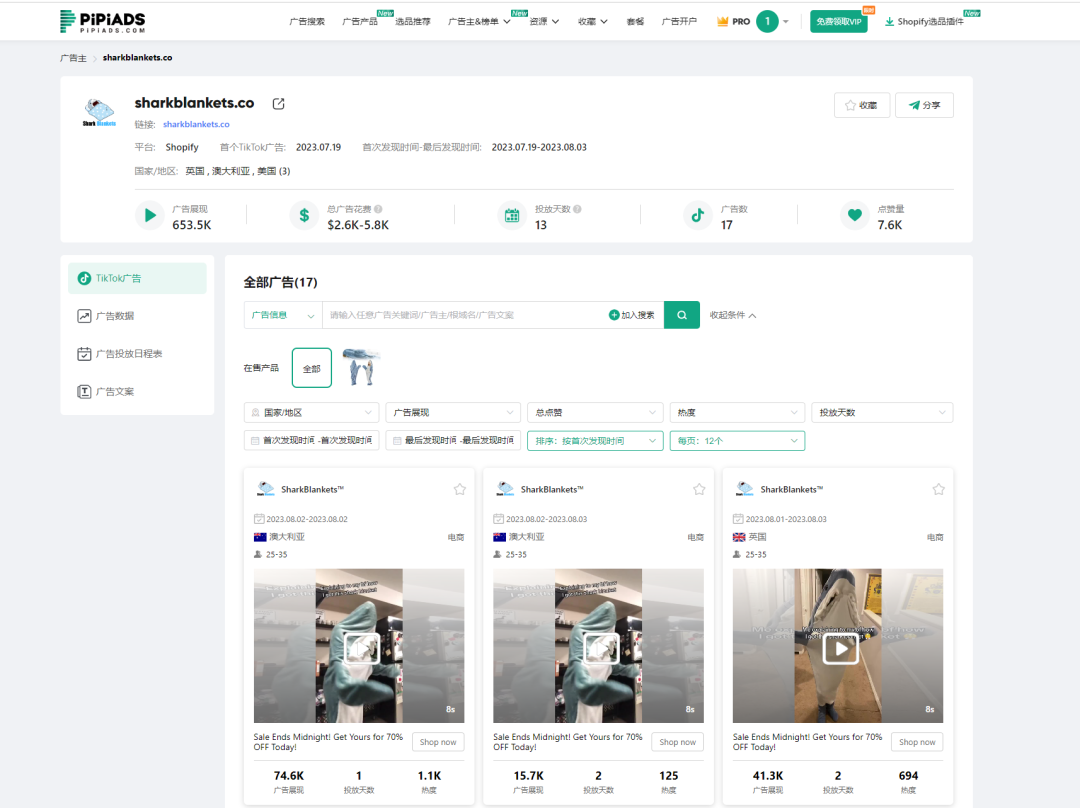Screen dimensions: 1080x808
Task: Click Shop now on the UK ad card
Action: pyautogui.click(x=917, y=742)
